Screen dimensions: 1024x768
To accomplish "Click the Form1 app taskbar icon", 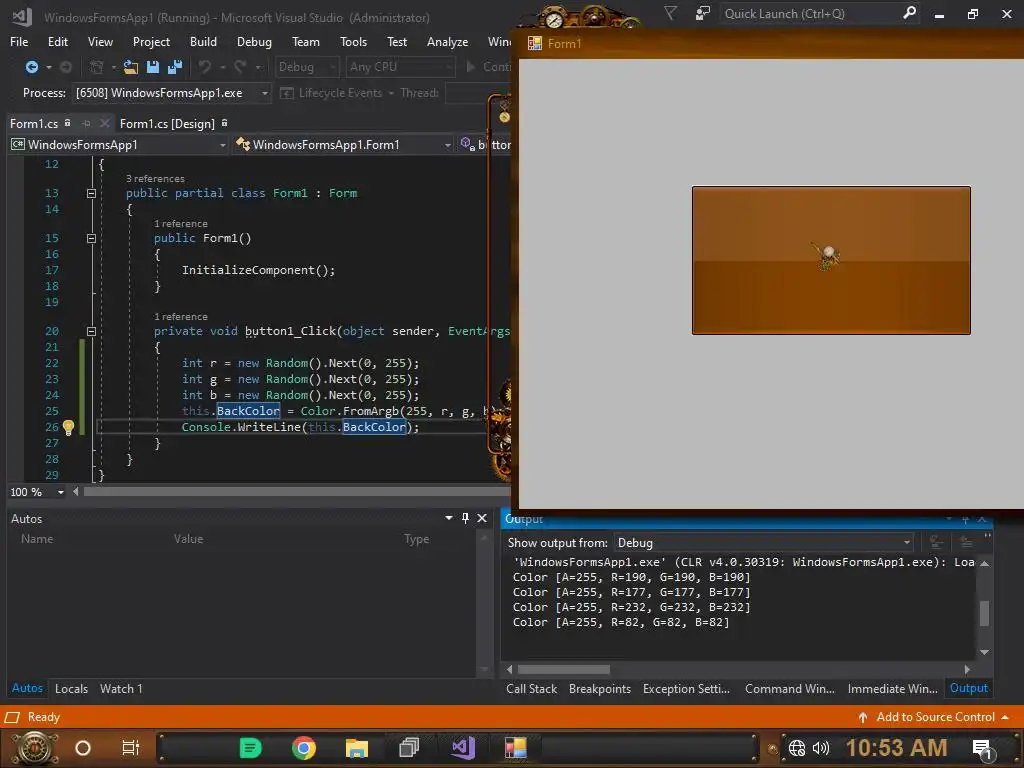I will (515, 748).
